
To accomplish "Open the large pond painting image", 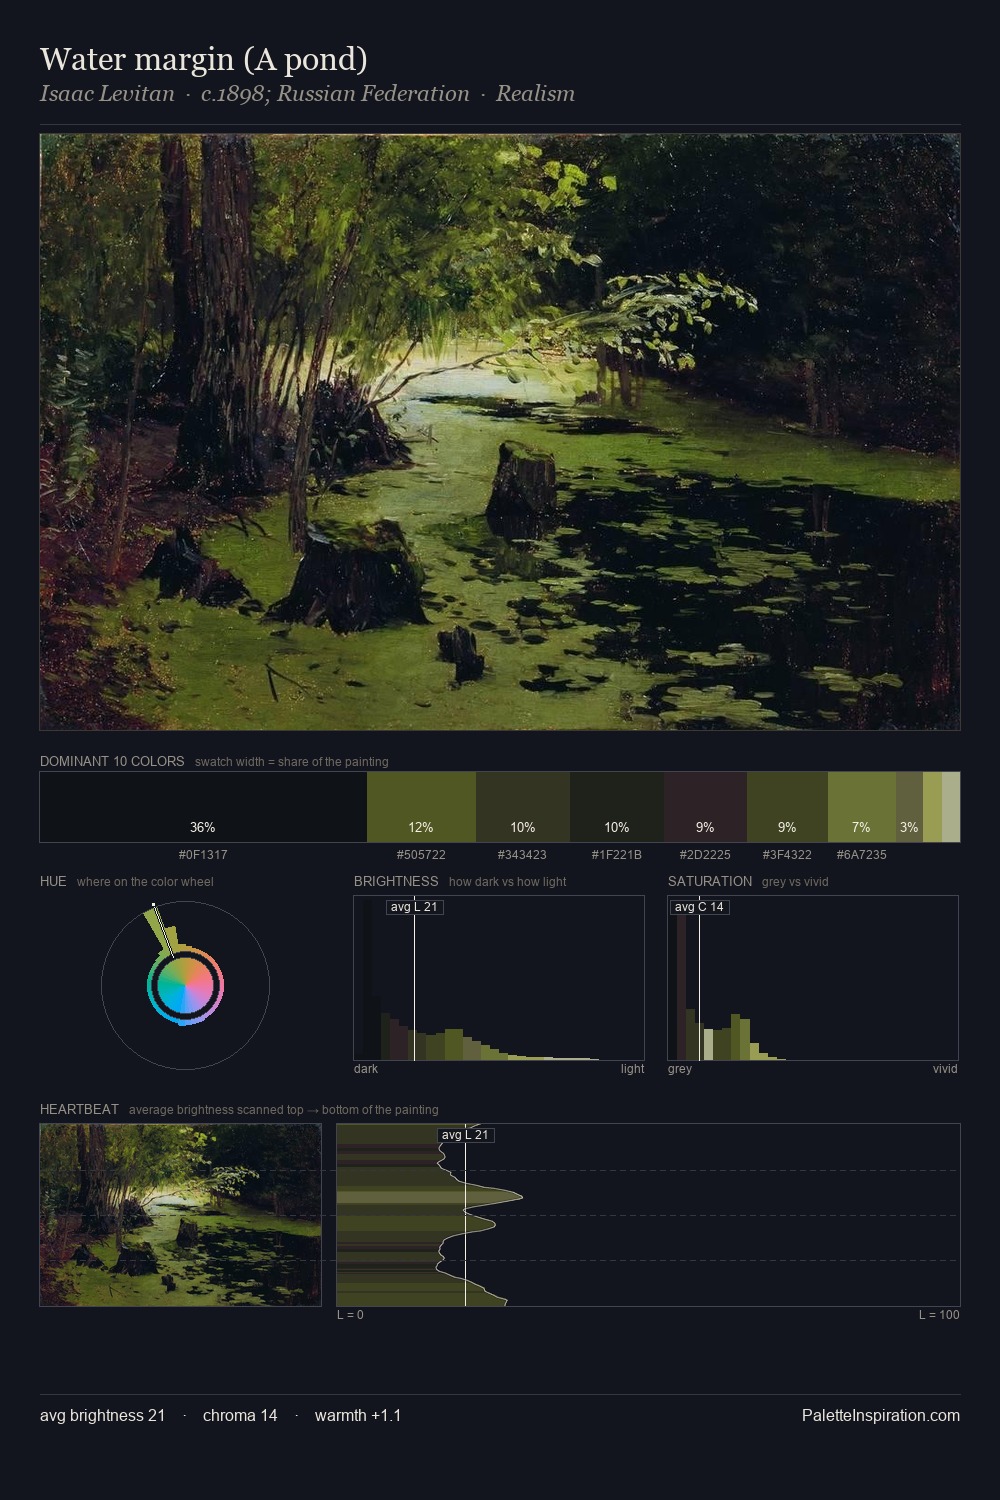I will (x=500, y=432).
